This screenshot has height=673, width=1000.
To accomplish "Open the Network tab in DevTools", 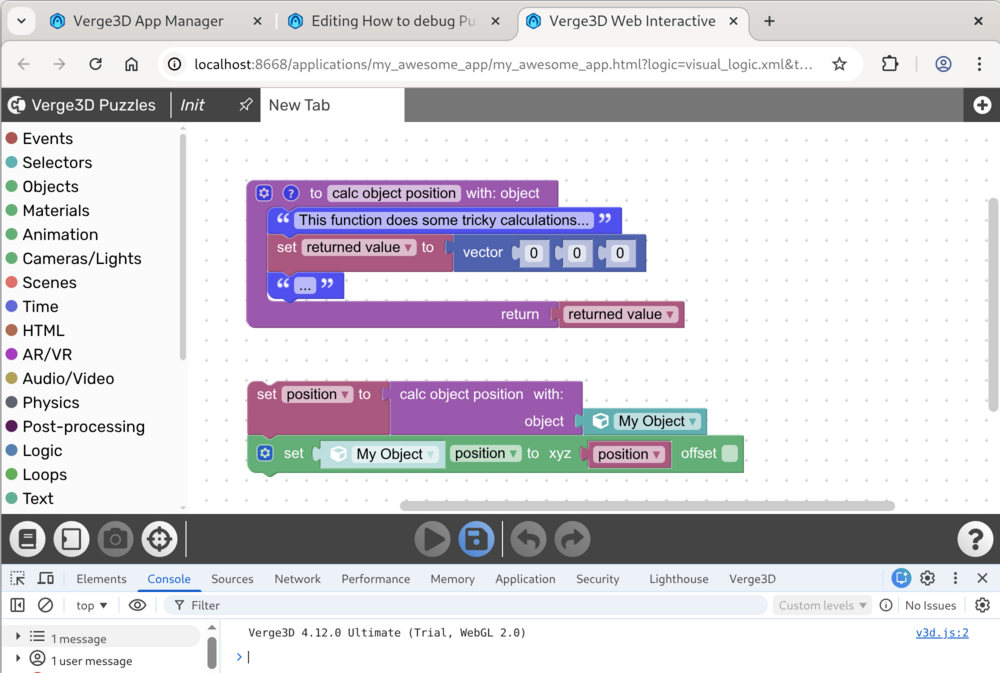I will click(x=297, y=579).
